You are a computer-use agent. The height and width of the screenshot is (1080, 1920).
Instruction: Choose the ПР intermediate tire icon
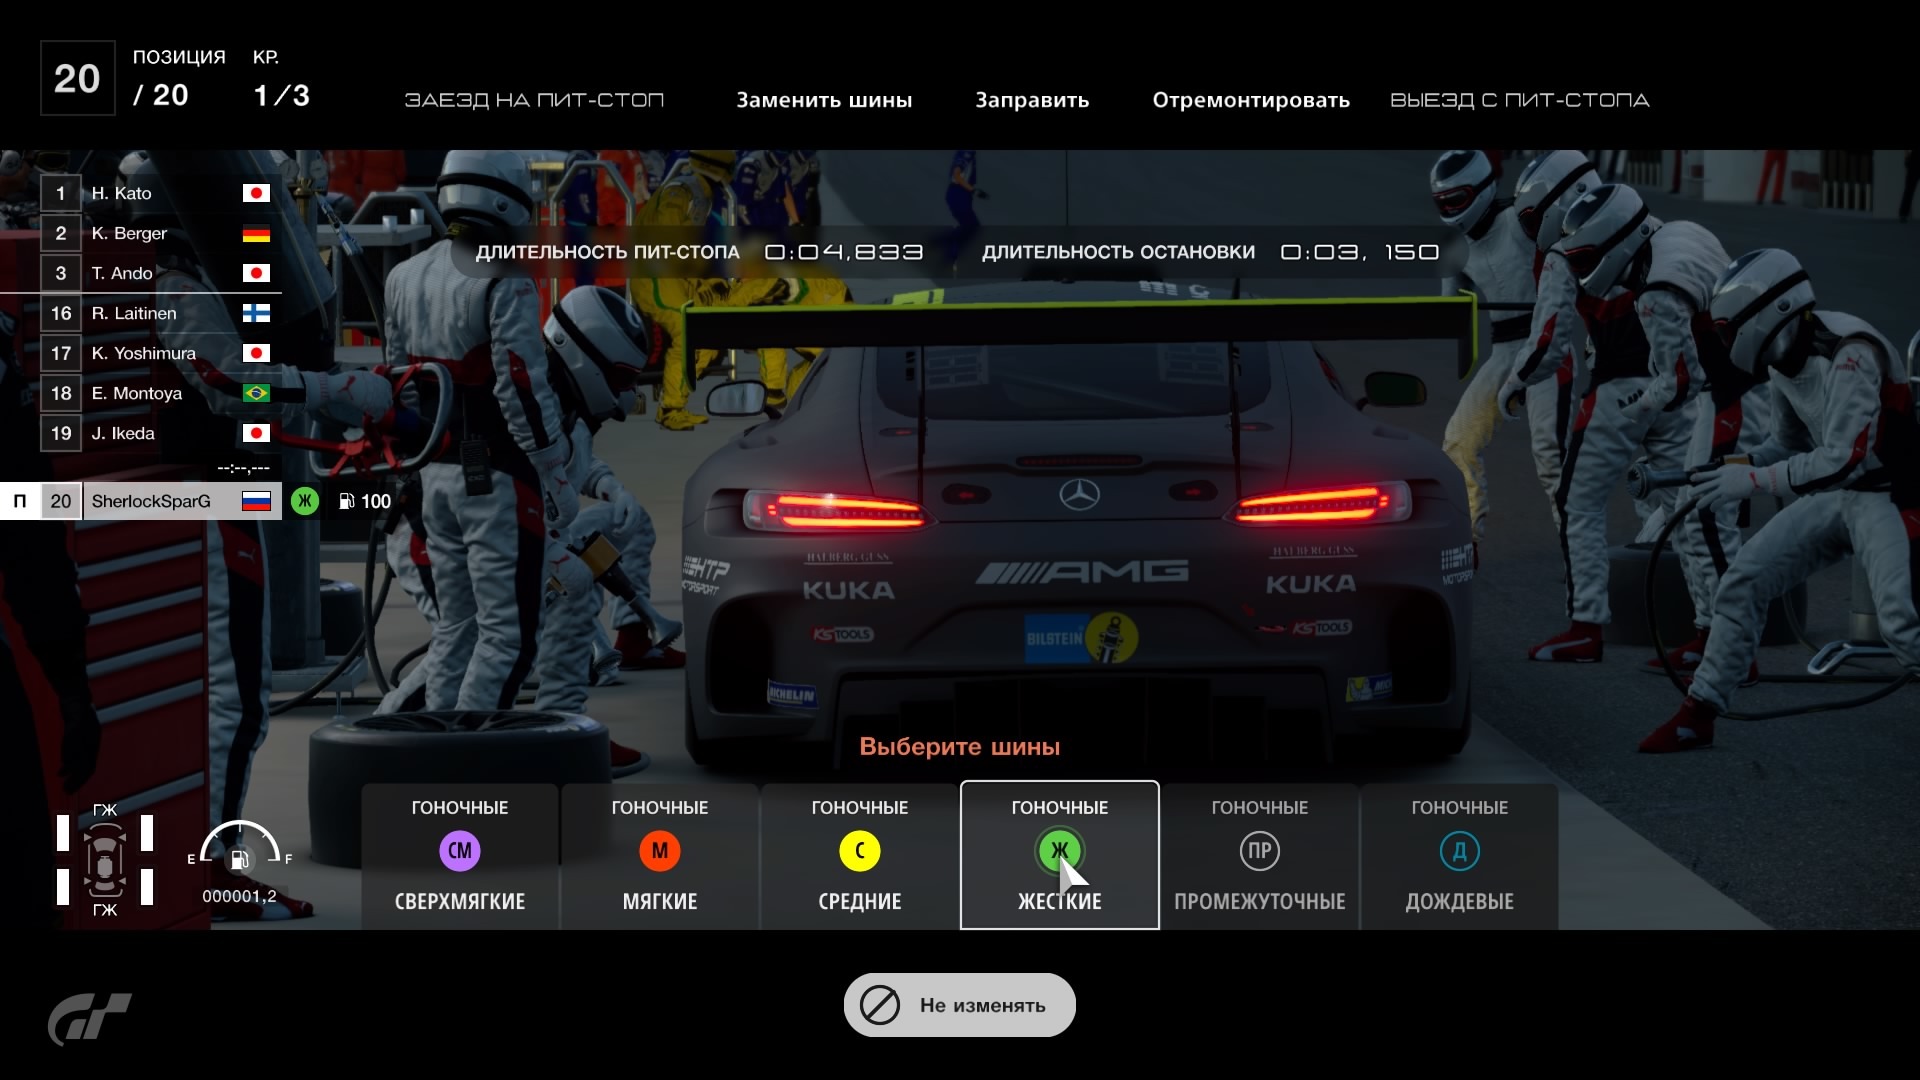[1260, 851]
